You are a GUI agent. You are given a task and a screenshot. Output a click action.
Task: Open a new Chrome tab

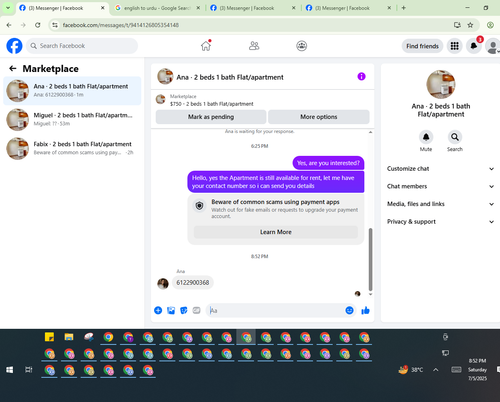[x=404, y=8]
